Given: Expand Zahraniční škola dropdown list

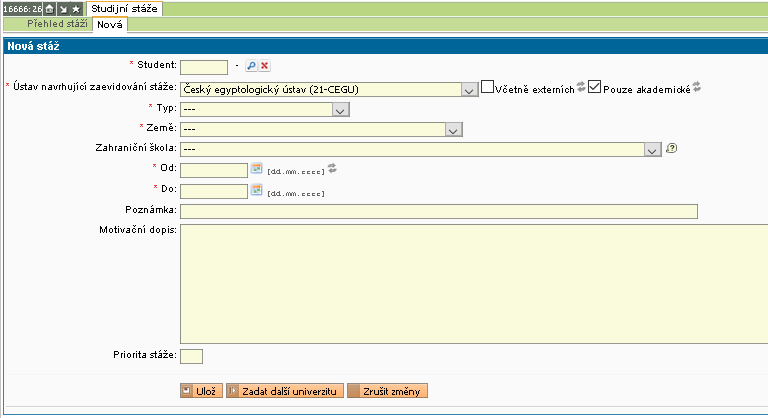Looking at the screenshot, I should [x=653, y=149].
